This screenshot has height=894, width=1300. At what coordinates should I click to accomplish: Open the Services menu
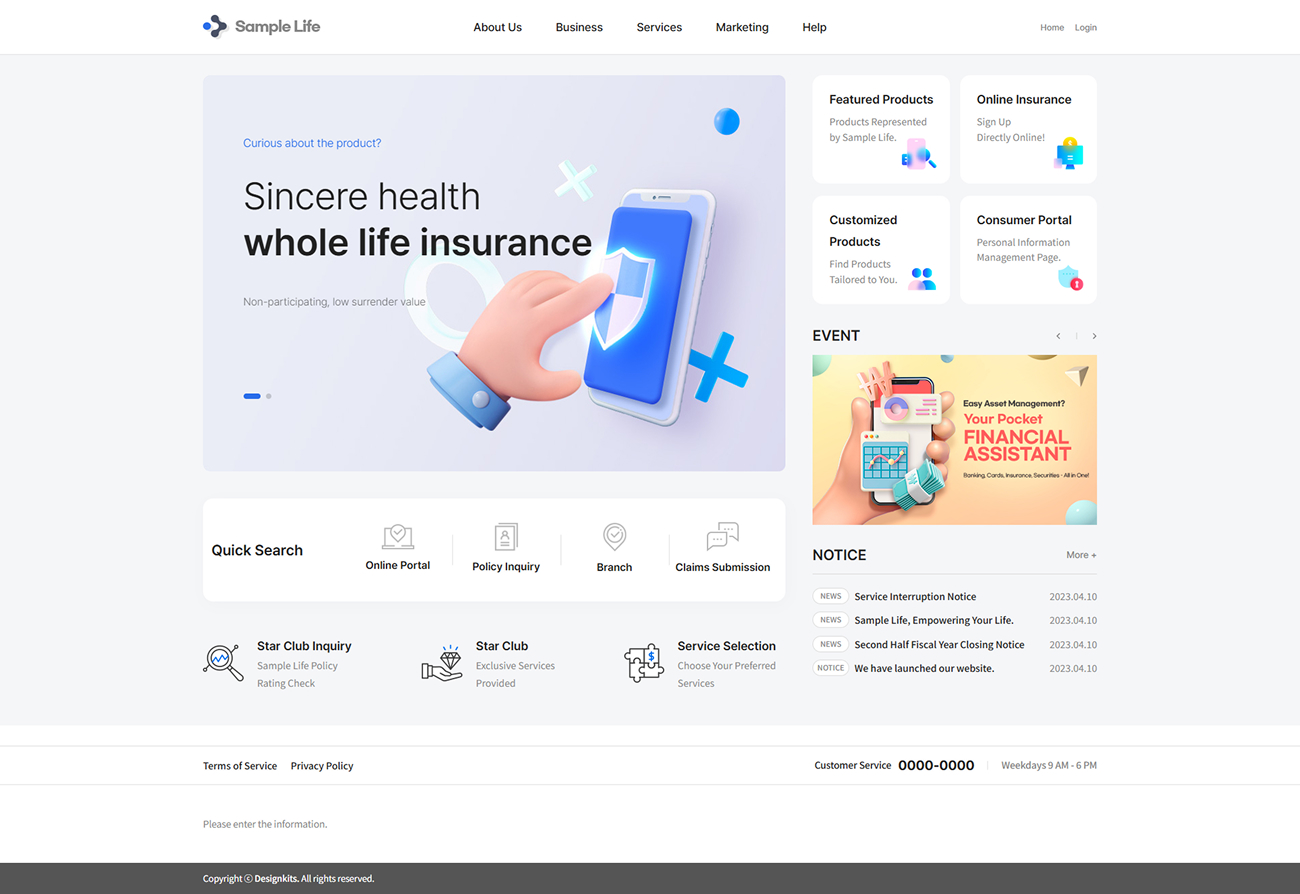click(x=659, y=27)
